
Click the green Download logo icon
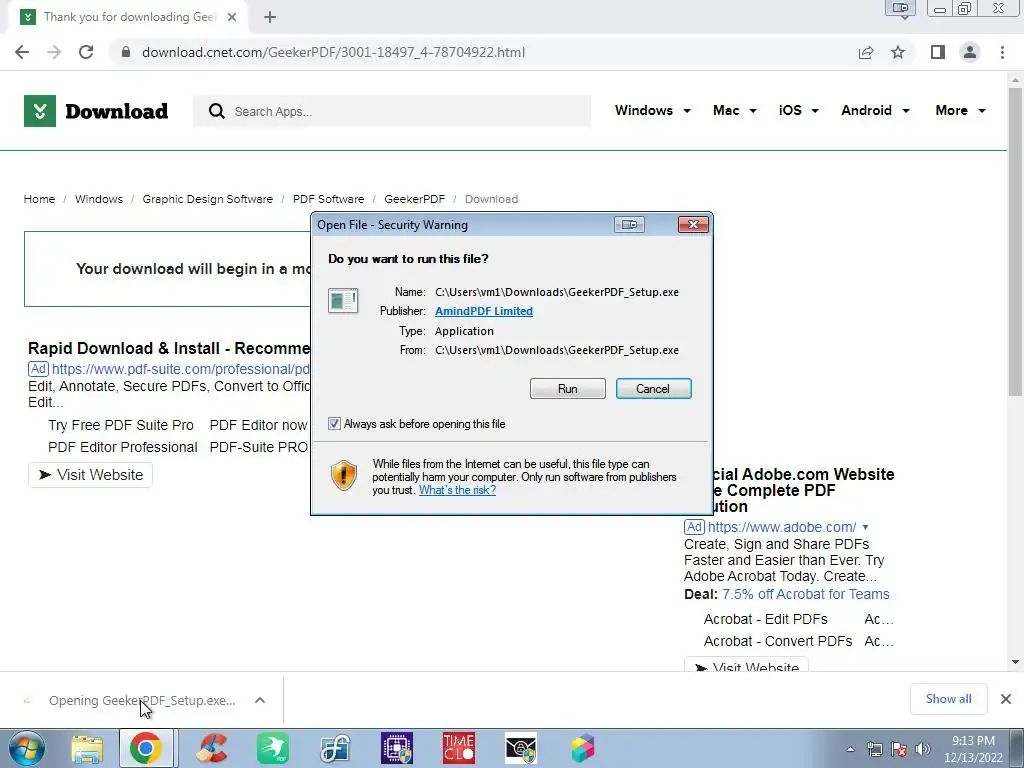(40, 111)
